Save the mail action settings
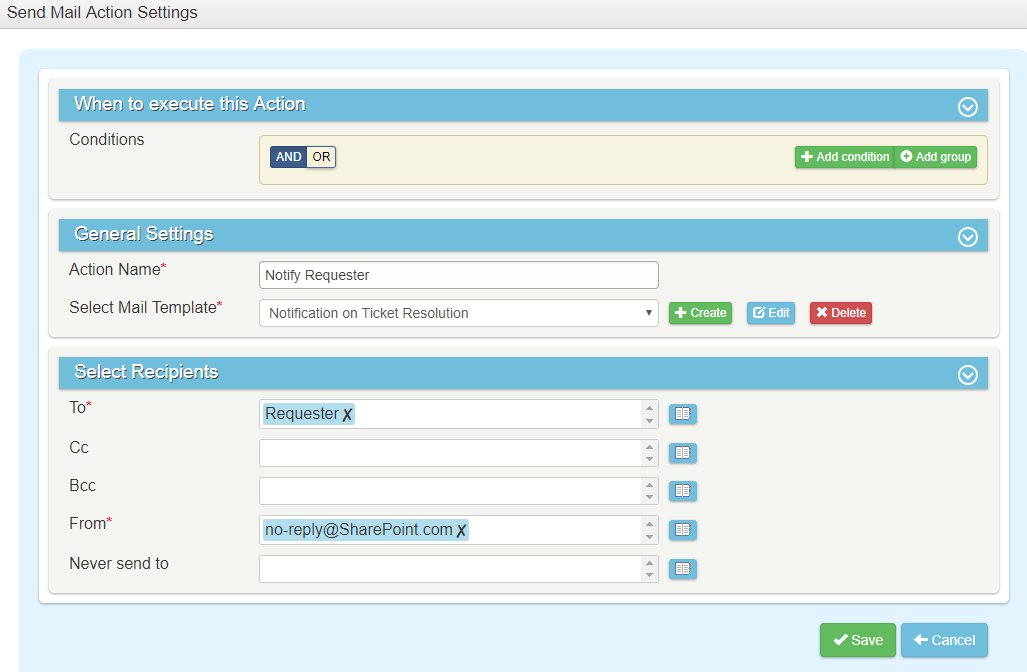 coord(857,640)
